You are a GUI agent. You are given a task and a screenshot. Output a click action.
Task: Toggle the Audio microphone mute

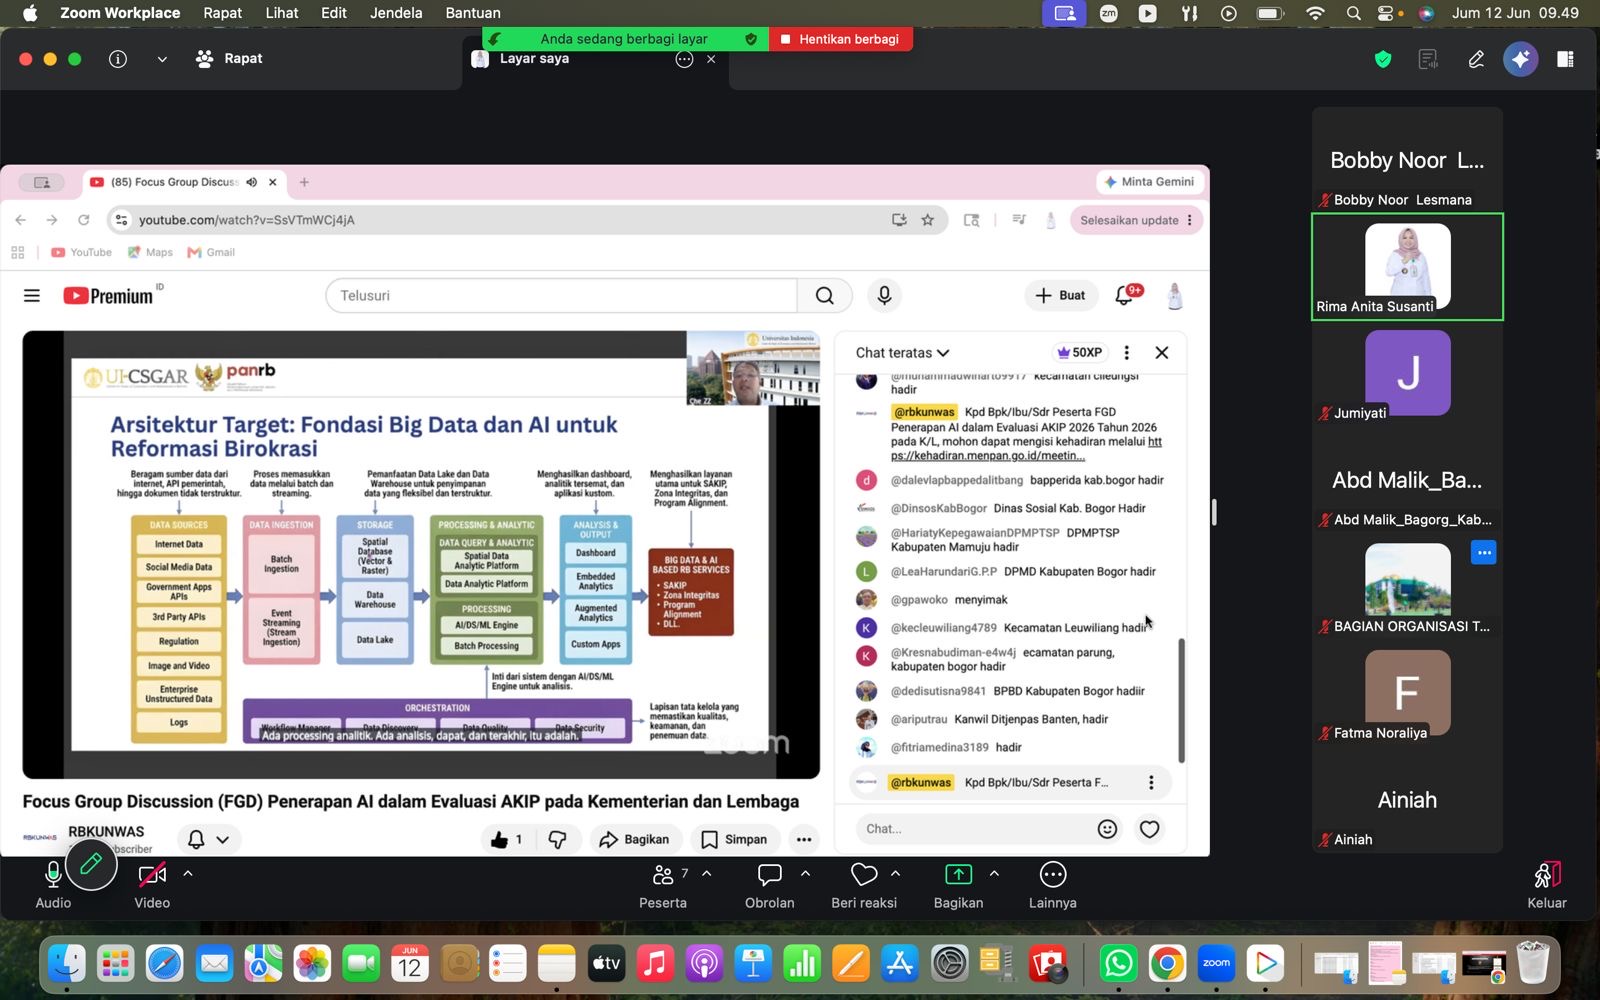click(x=53, y=884)
